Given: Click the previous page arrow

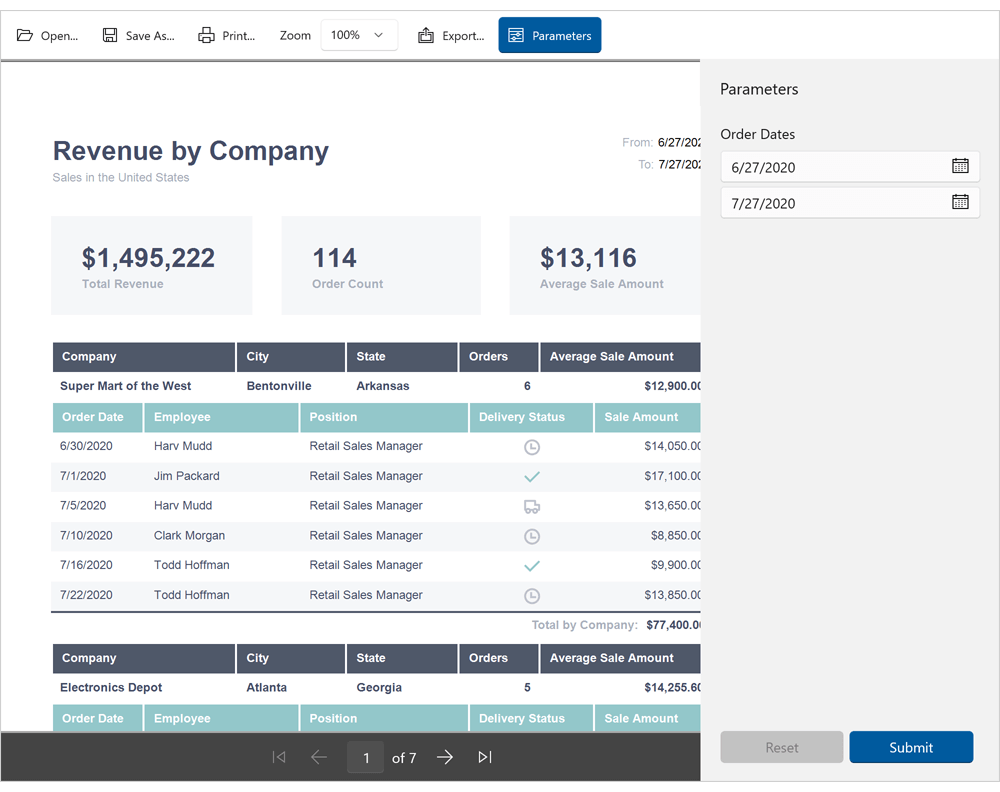Looking at the screenshot, I should click(319, 757).
